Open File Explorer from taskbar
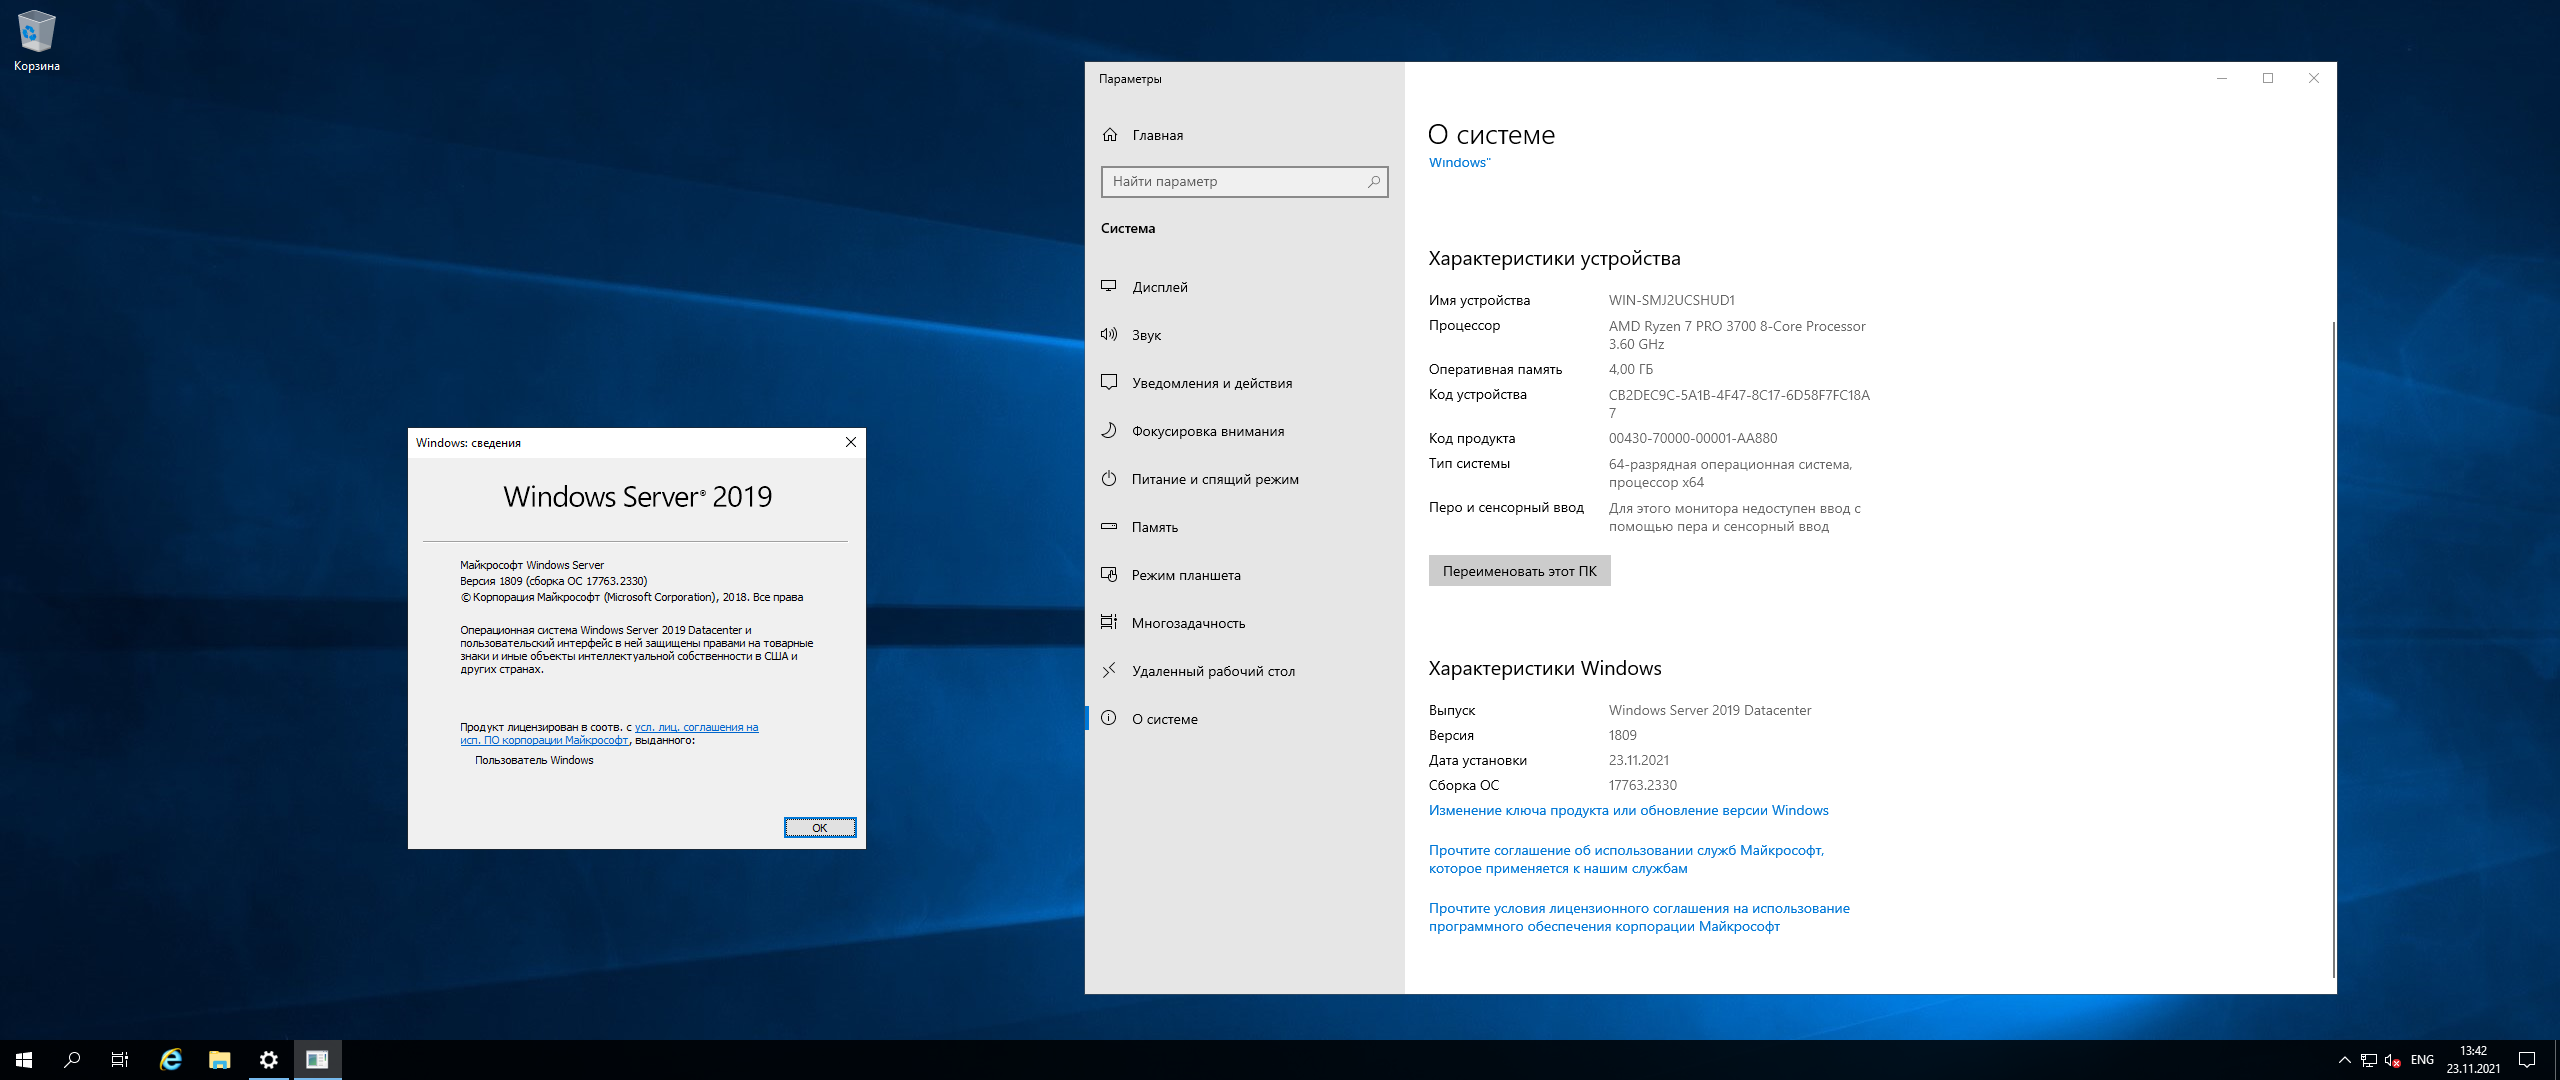Screen dimensions: 2560x1080 click(x=220, y=1060)
